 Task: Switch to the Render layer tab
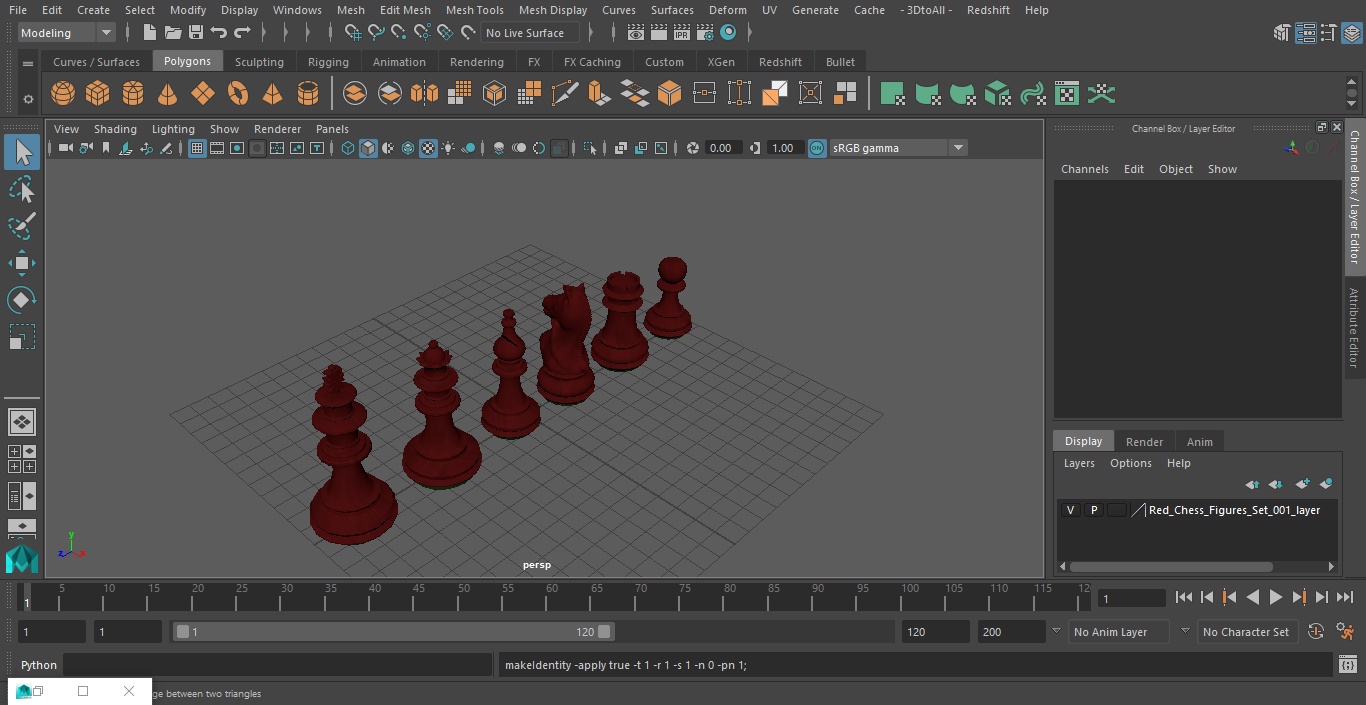(1144, 442)
